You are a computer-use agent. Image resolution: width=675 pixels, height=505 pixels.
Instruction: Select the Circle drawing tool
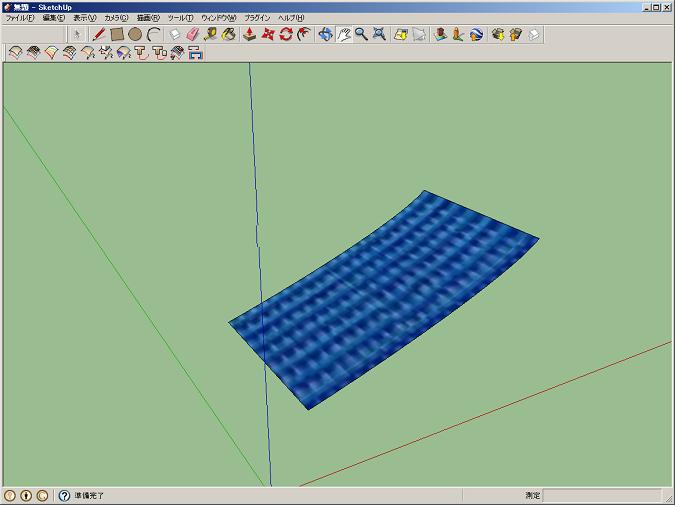(135, 34)
